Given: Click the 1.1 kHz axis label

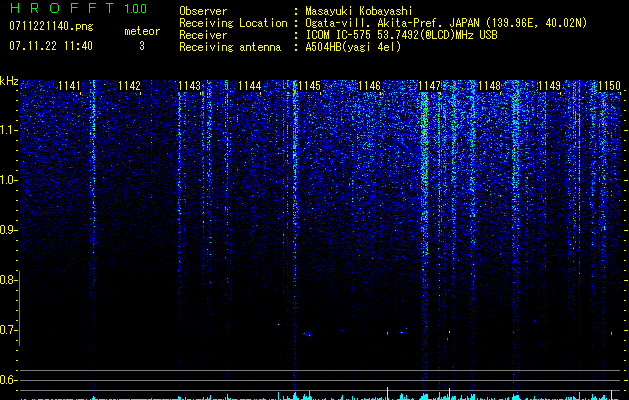Looking at the screenshot, I should coord(7,130).
